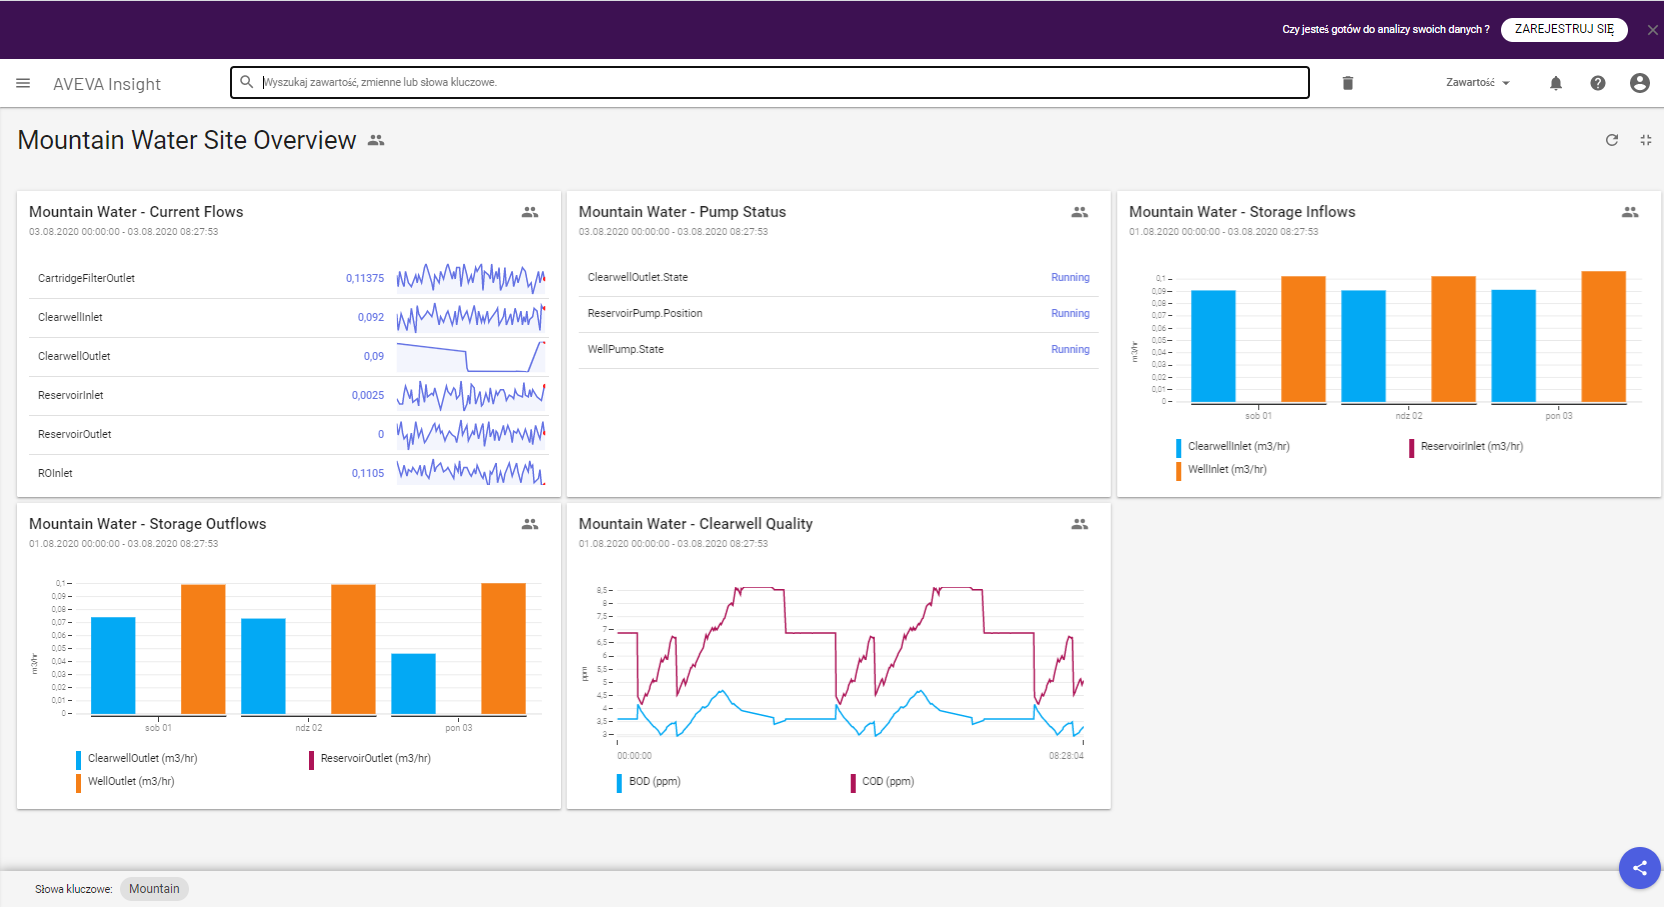
Task: Open Mountain Water - Pump Status card title
Action: 682,212
